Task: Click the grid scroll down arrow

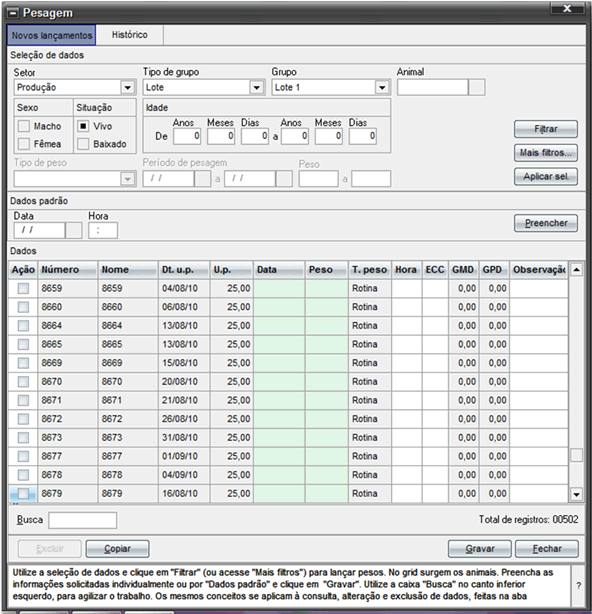Action: 576,495
